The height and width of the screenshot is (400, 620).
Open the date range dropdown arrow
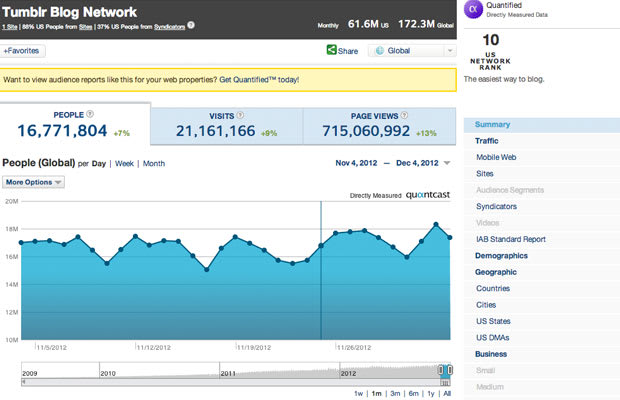click(447, 163)
